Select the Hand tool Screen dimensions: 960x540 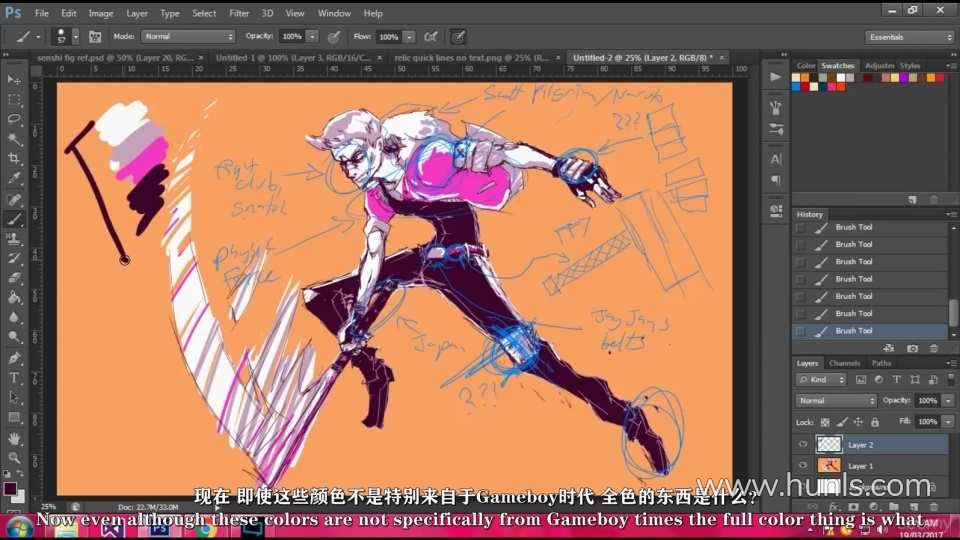tap(14, 438)
